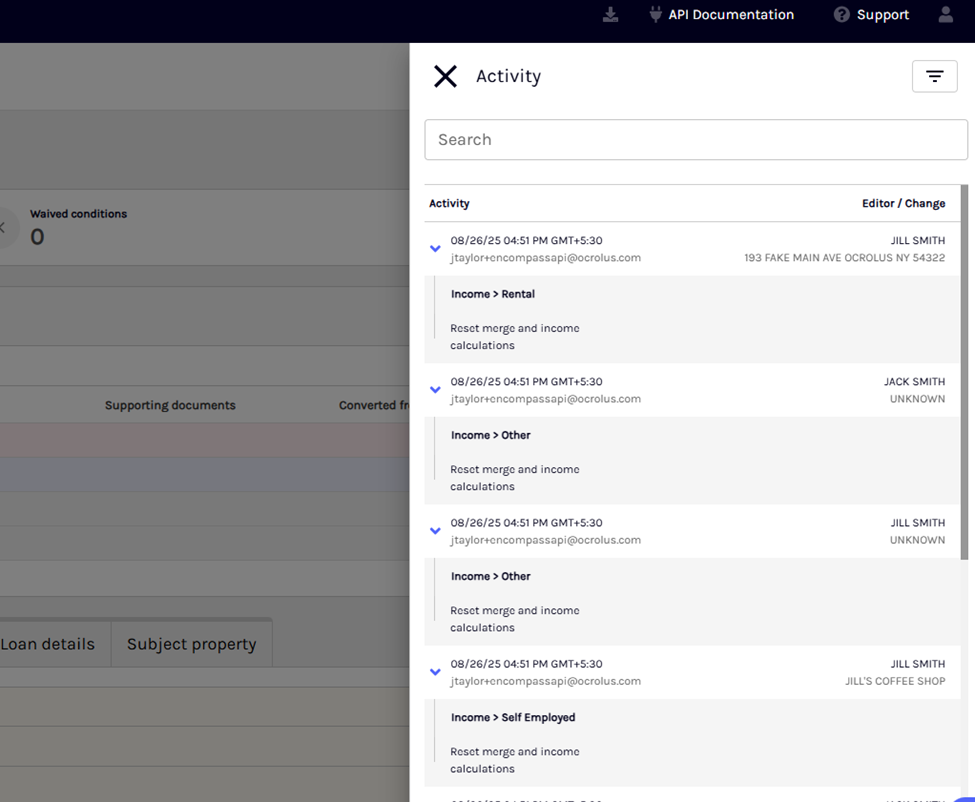Viewport: 975px width, 802px height.
Task: Open the user profile icon
Action: (x=945, y=14)
